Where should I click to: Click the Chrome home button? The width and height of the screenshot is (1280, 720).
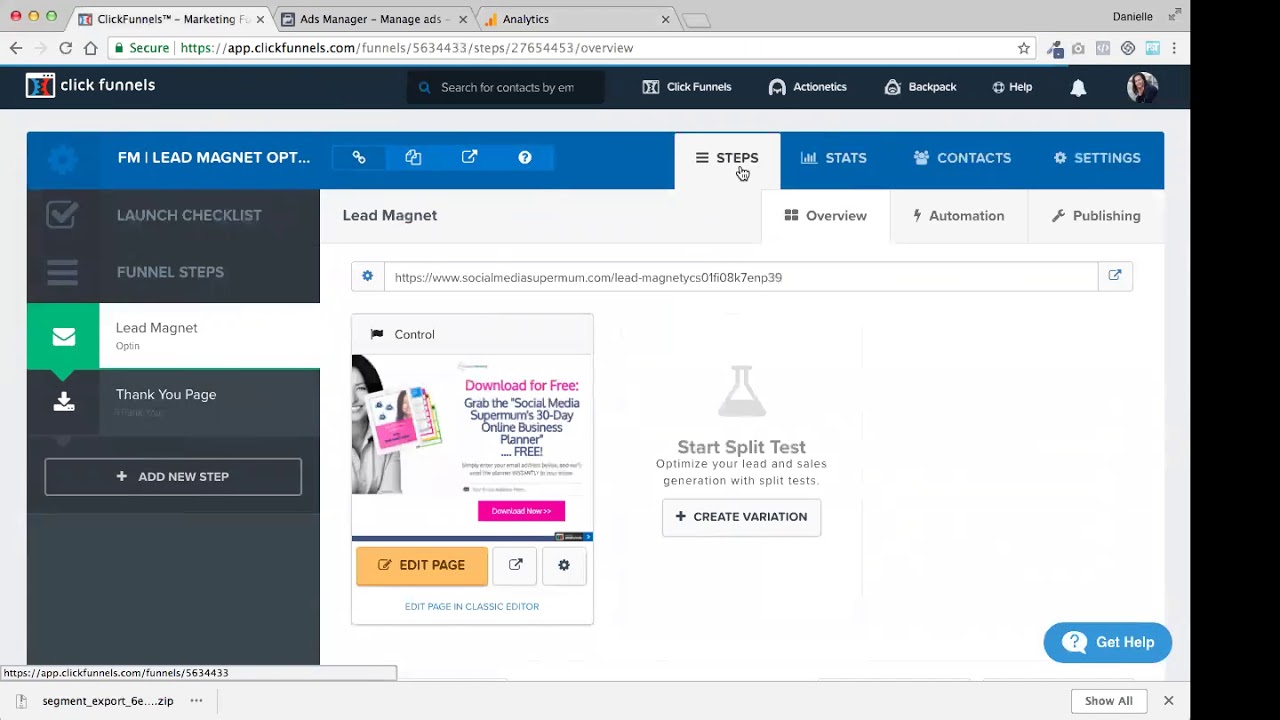pyautogui.click(x=91, y=48)
